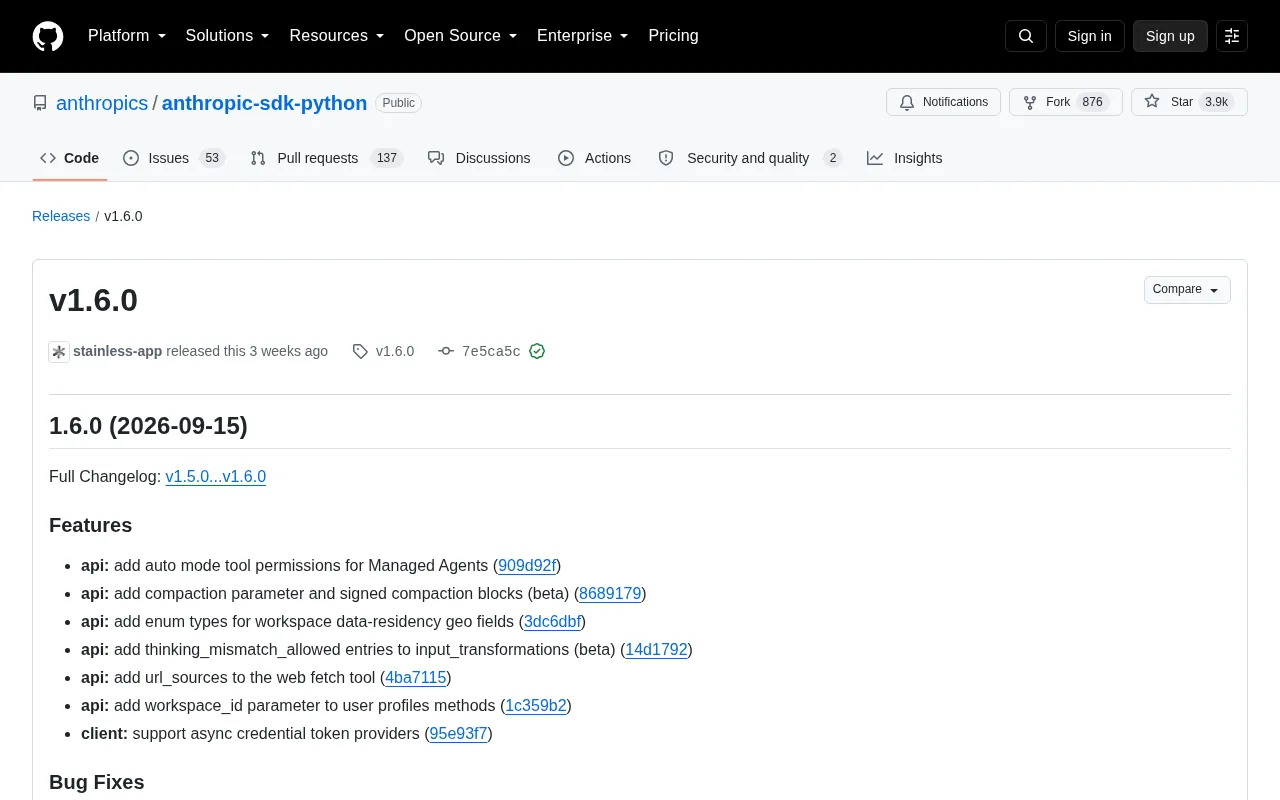Open the anthropics owner link
The image size is (1280, 800).
click(x=102, y=103)
